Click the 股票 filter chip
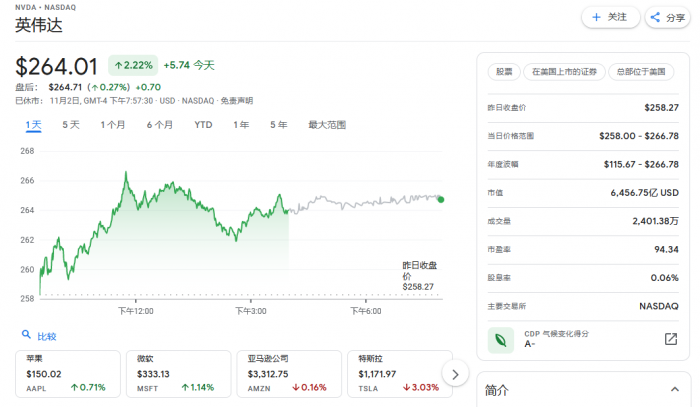The width and height of the screenshot is (700, 407). pos(502,71)
